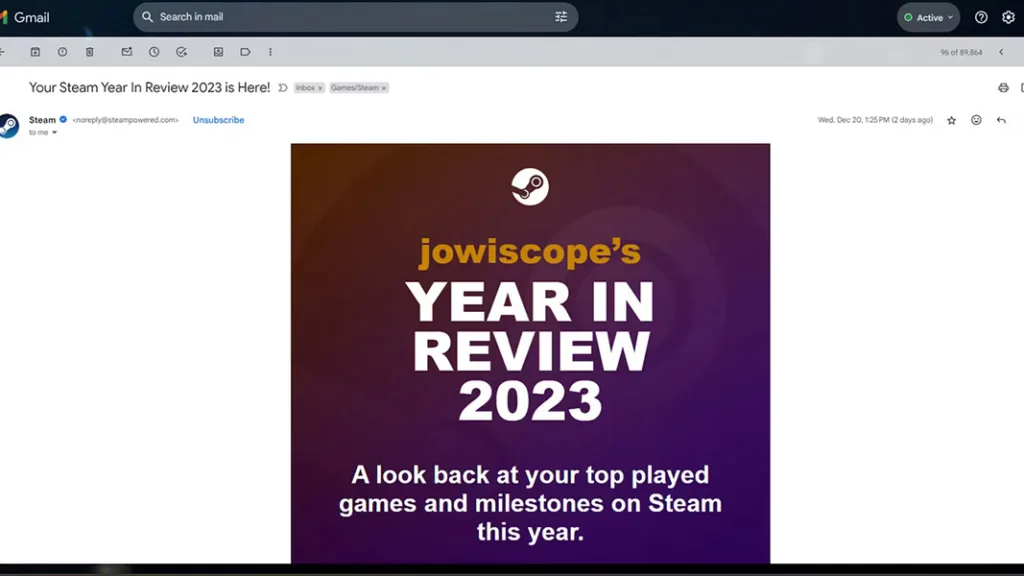
Task: Show search options filter icon
Action: (x=561, y=17)
